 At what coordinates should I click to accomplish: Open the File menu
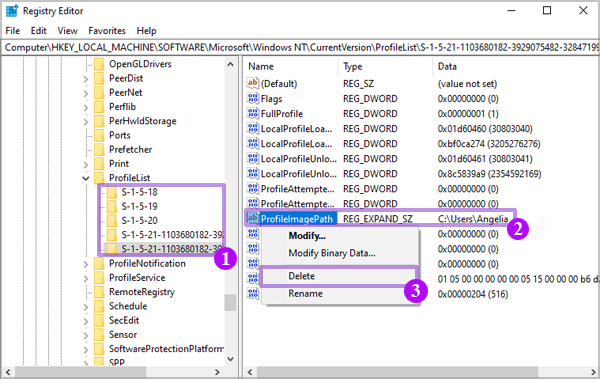[x=13, y=31]
